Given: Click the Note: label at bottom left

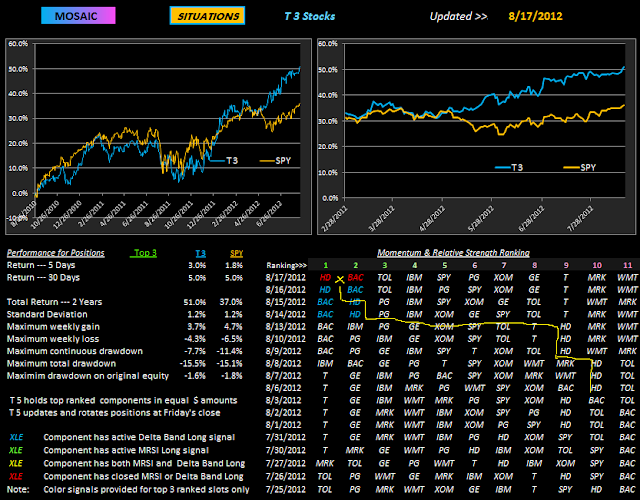Looking at the screenshot, I should click(18, 489).
